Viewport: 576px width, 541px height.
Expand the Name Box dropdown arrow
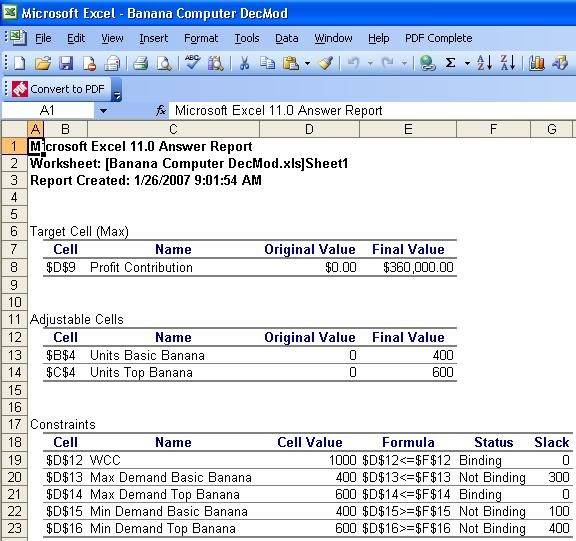click(x=103, y=110)
